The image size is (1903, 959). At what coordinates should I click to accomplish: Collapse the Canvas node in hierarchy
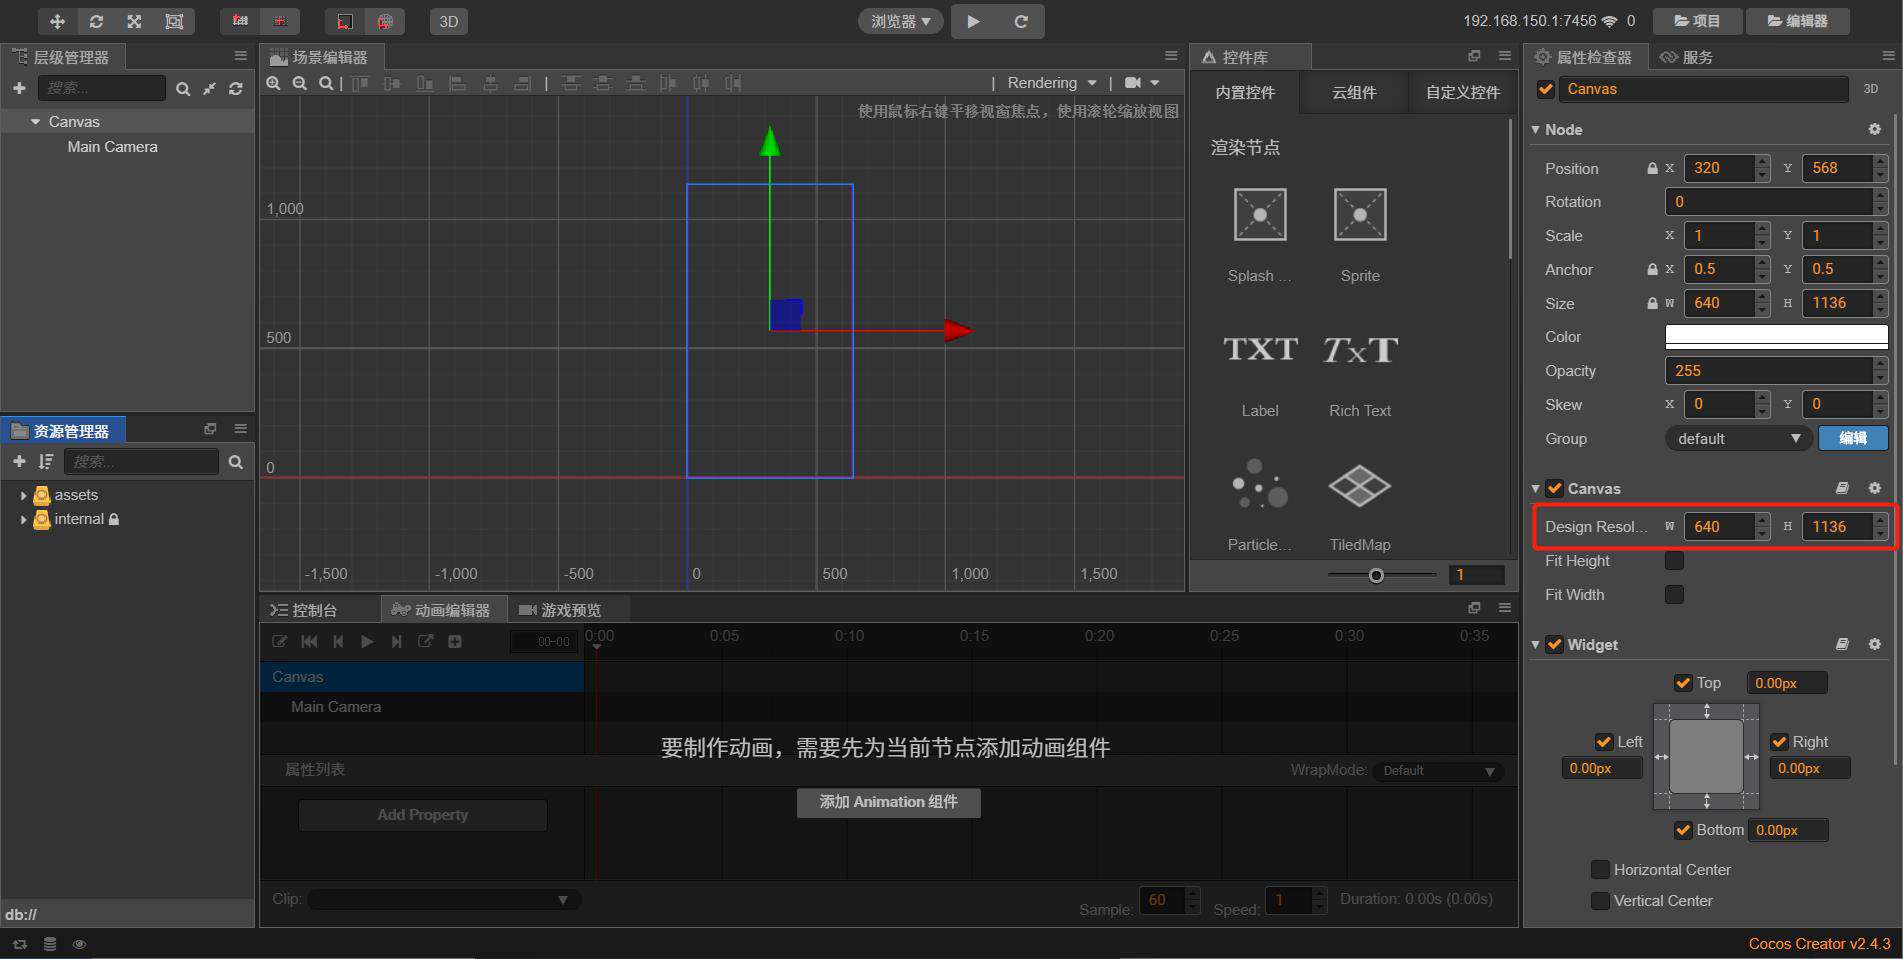36,121
